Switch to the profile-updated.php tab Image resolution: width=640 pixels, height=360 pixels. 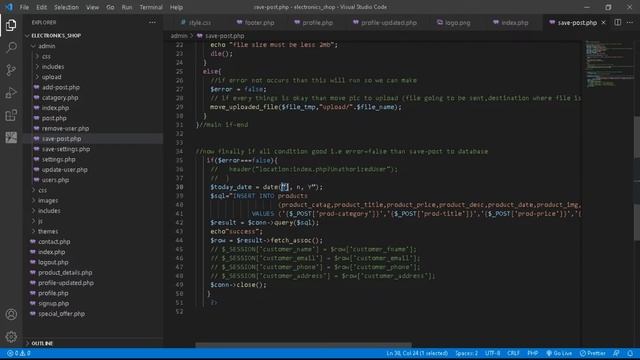[x=385, y=22]
